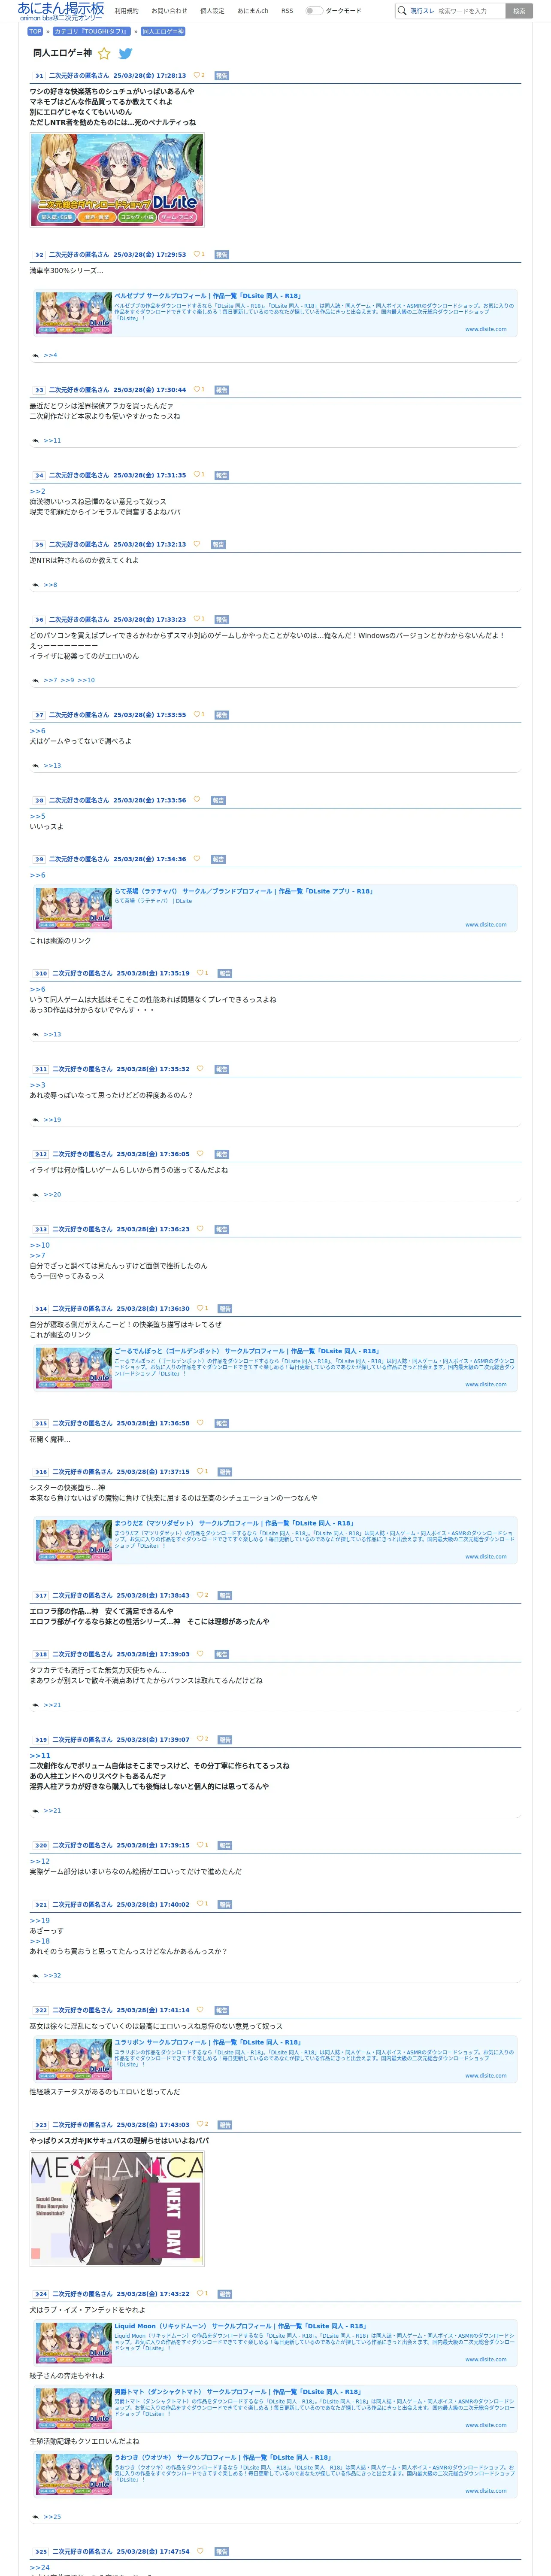
Task: Click reply arrow icon under post 21
Action: click(x=36, y=1975)
